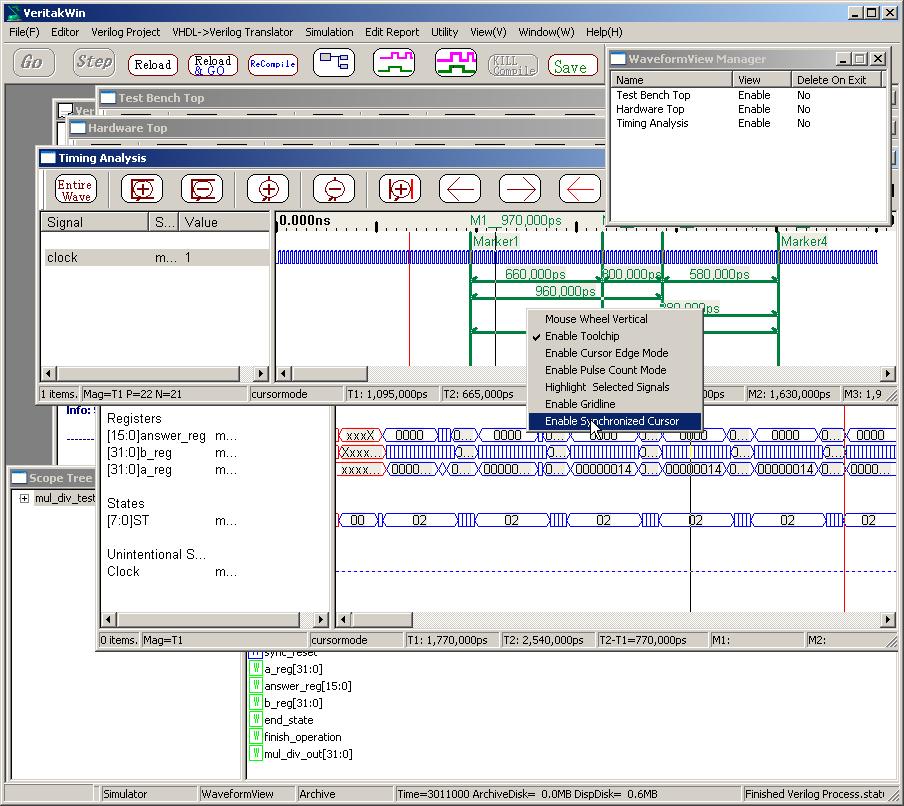
Task: Click the Save toolbar button
Action: (x=572, y=65)
